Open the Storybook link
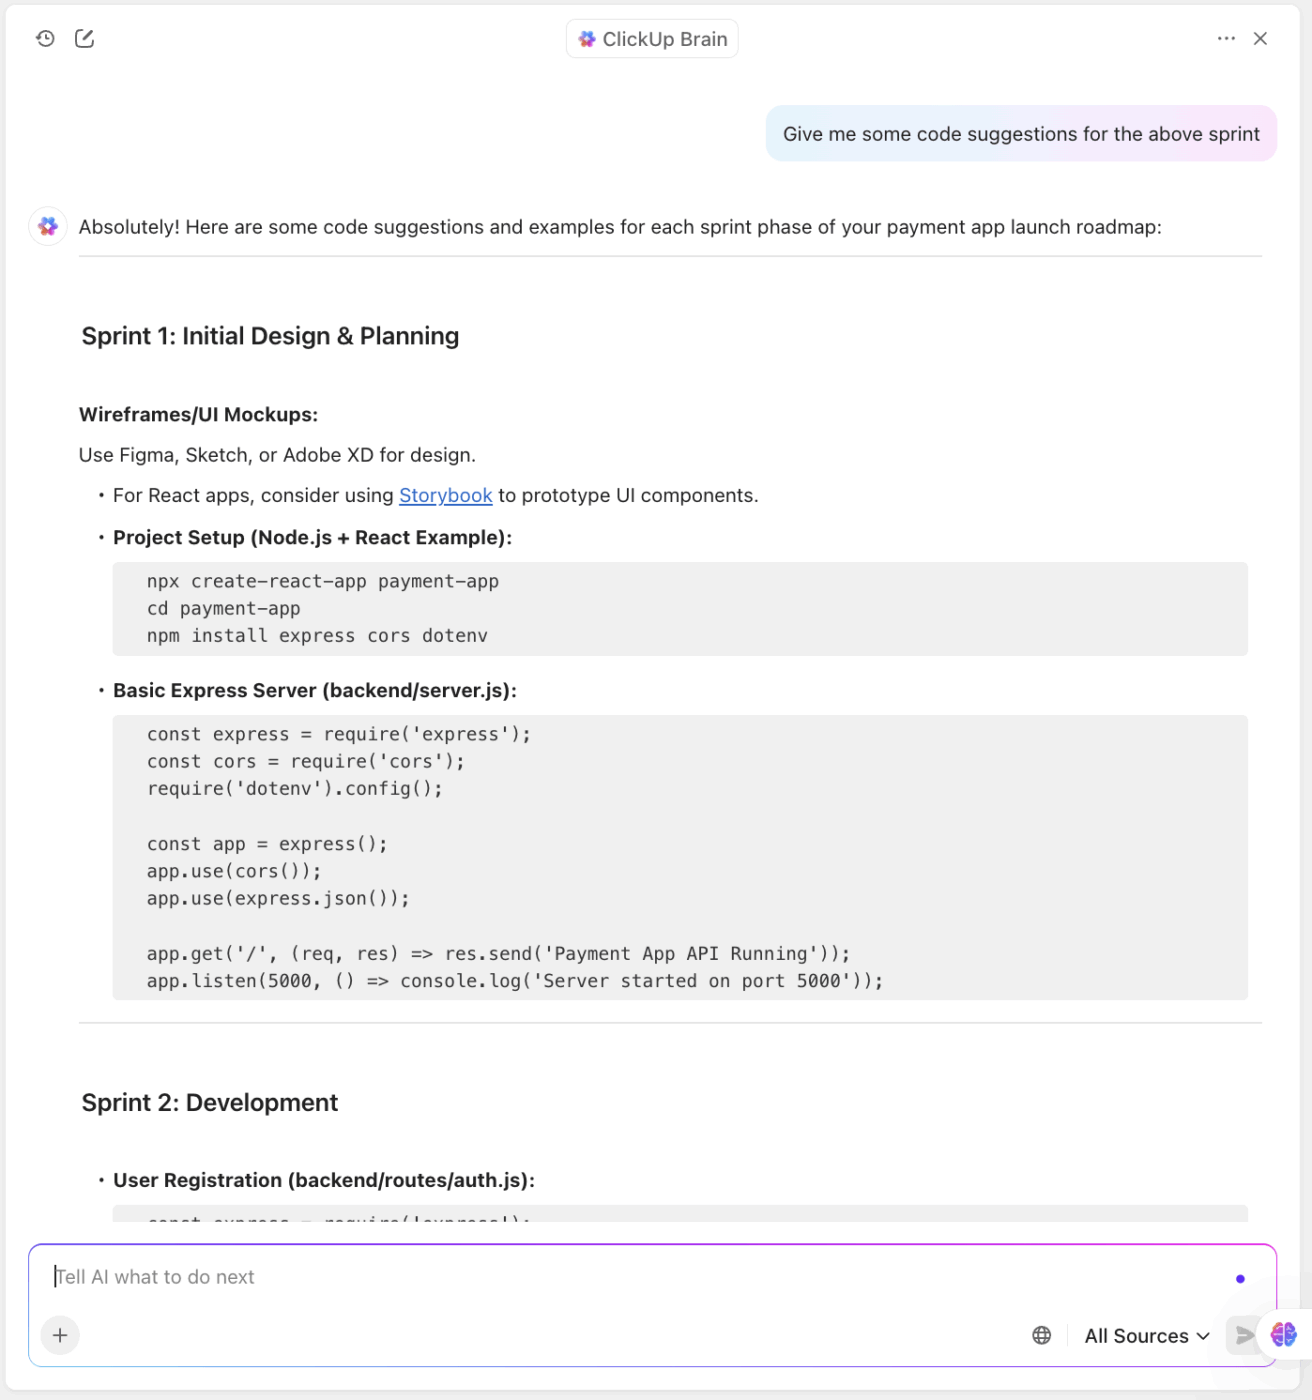 click(x=445, y=496)
